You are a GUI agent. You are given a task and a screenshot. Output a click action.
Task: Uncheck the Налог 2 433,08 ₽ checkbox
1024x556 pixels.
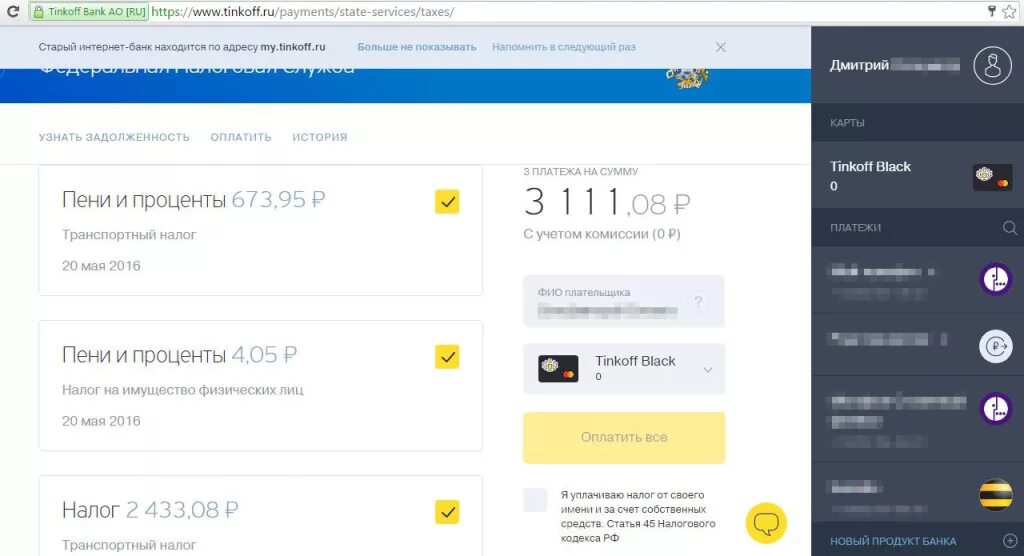click(447, 512)
